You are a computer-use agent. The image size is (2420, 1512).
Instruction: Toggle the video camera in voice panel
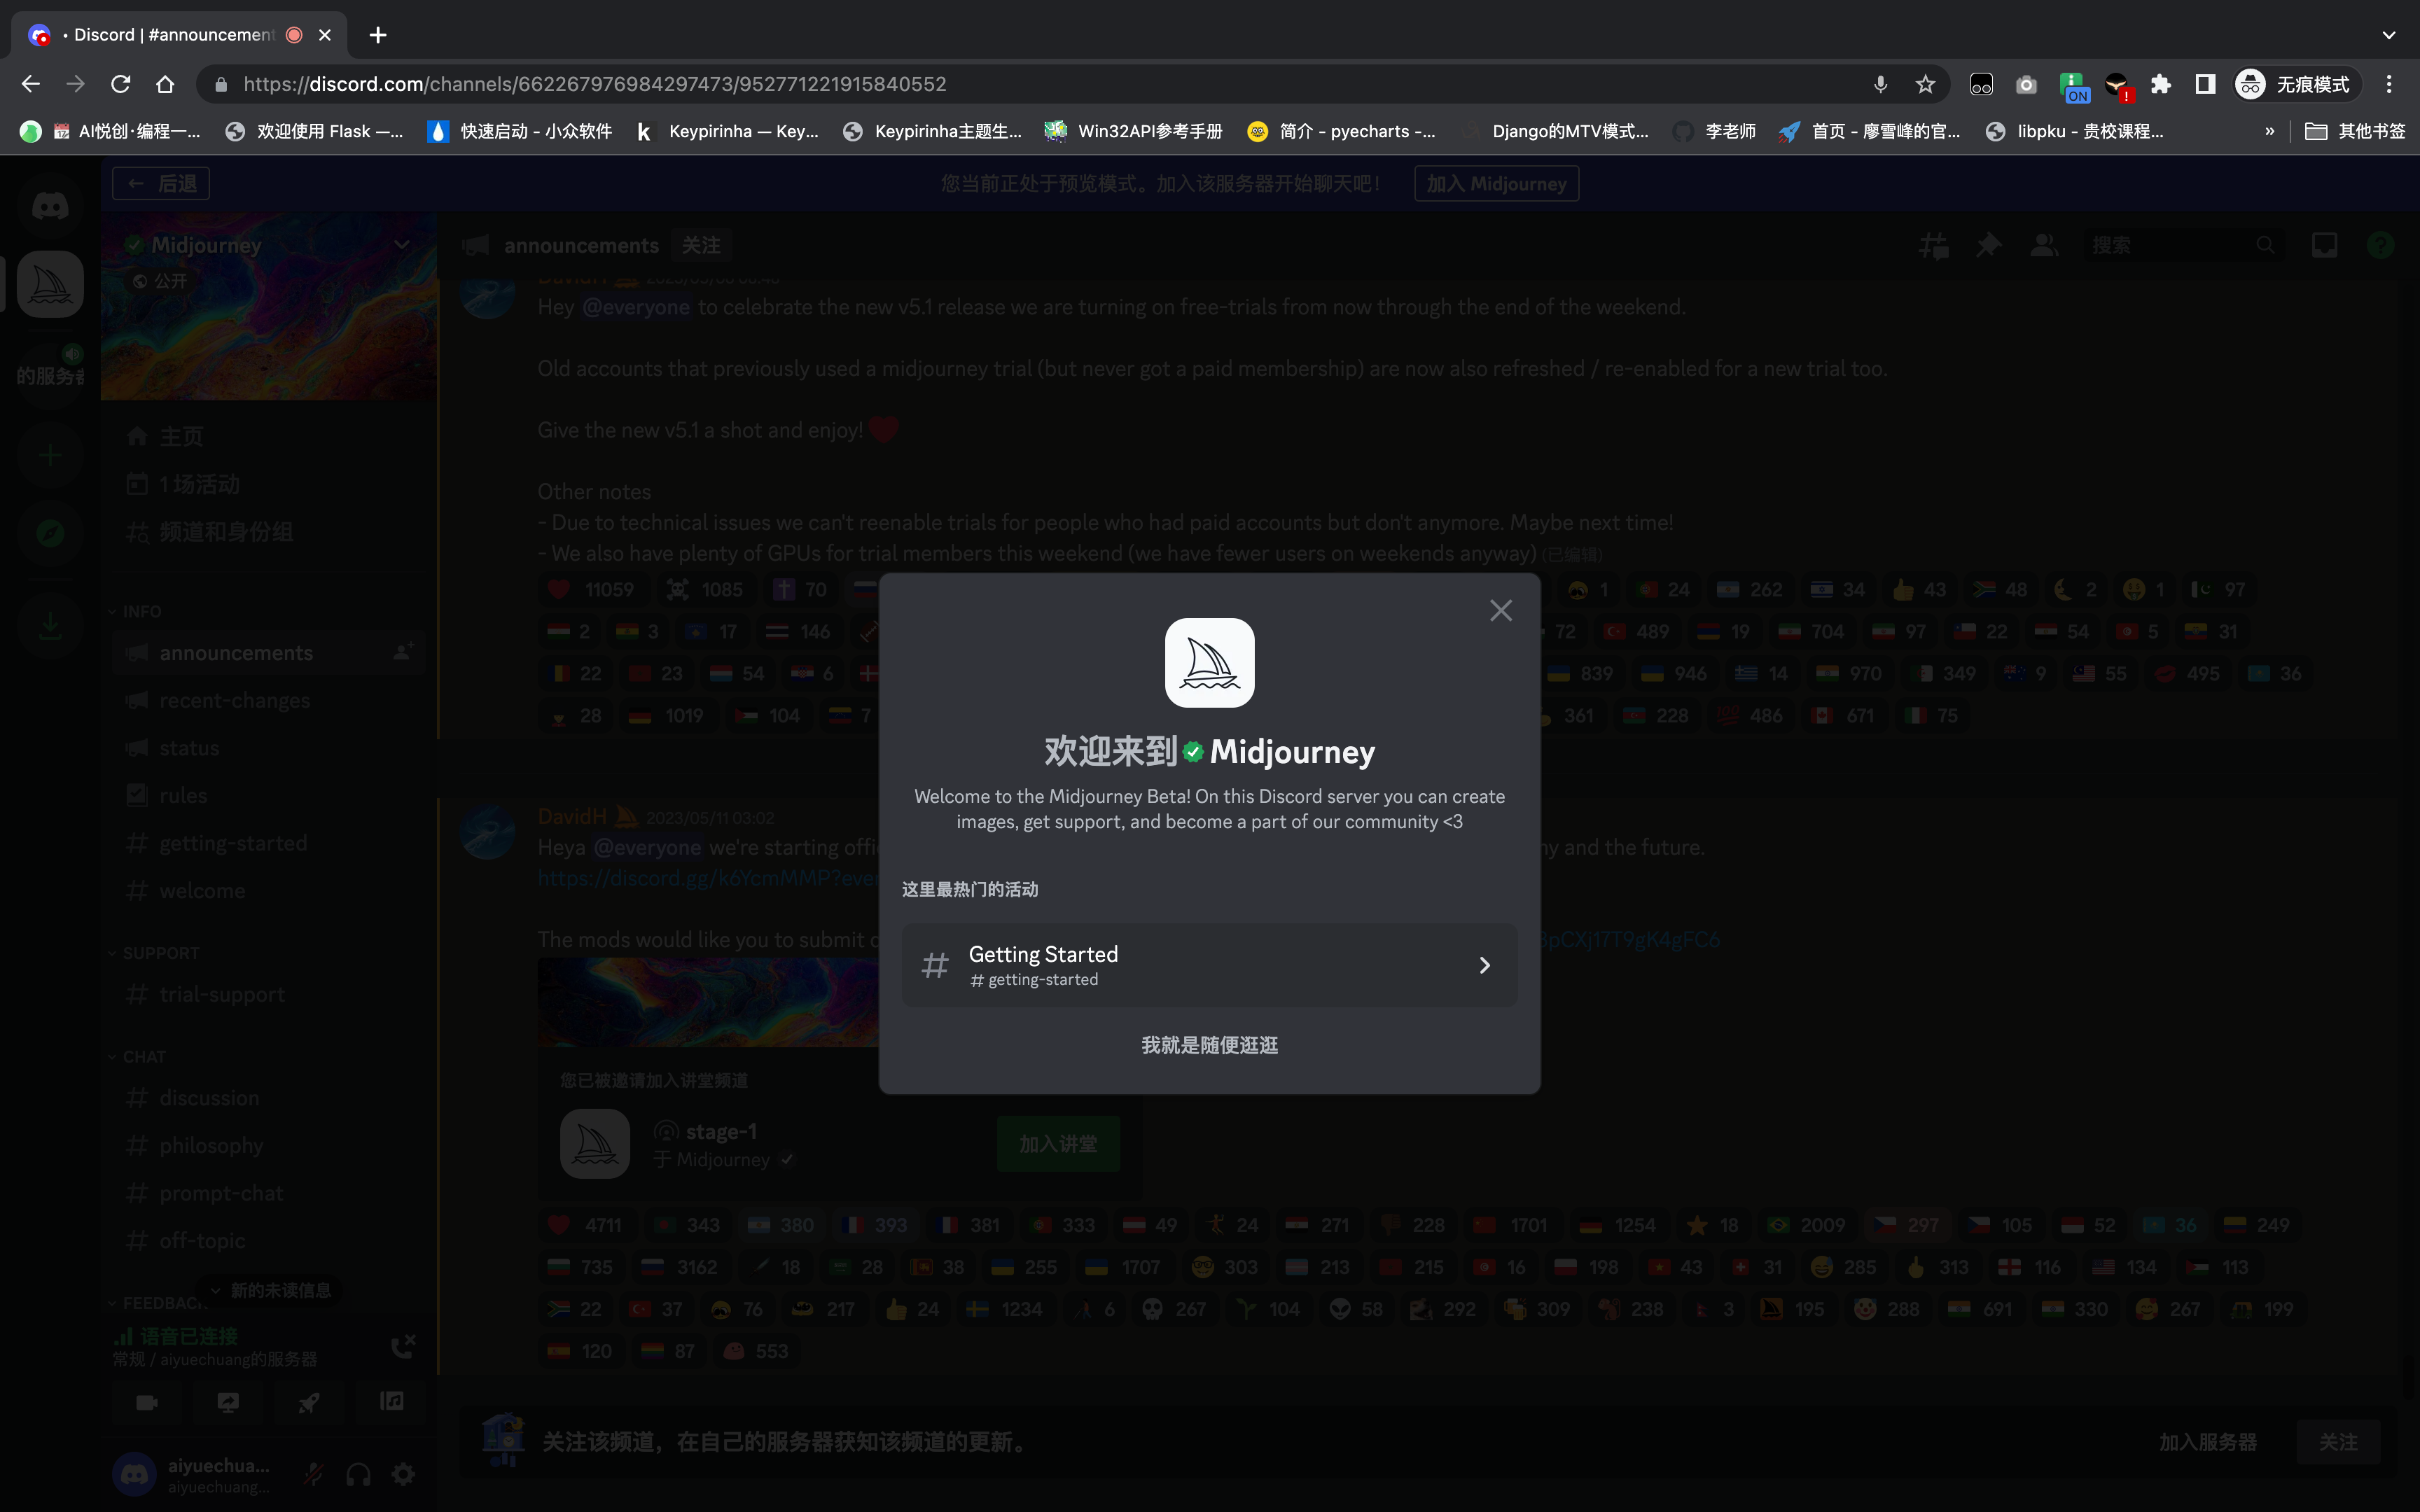(147, 1402)
